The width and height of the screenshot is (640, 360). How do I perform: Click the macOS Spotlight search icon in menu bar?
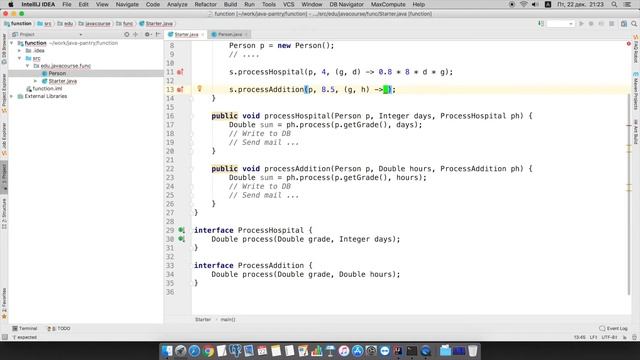pyautogui.click(x=614, y=4)
